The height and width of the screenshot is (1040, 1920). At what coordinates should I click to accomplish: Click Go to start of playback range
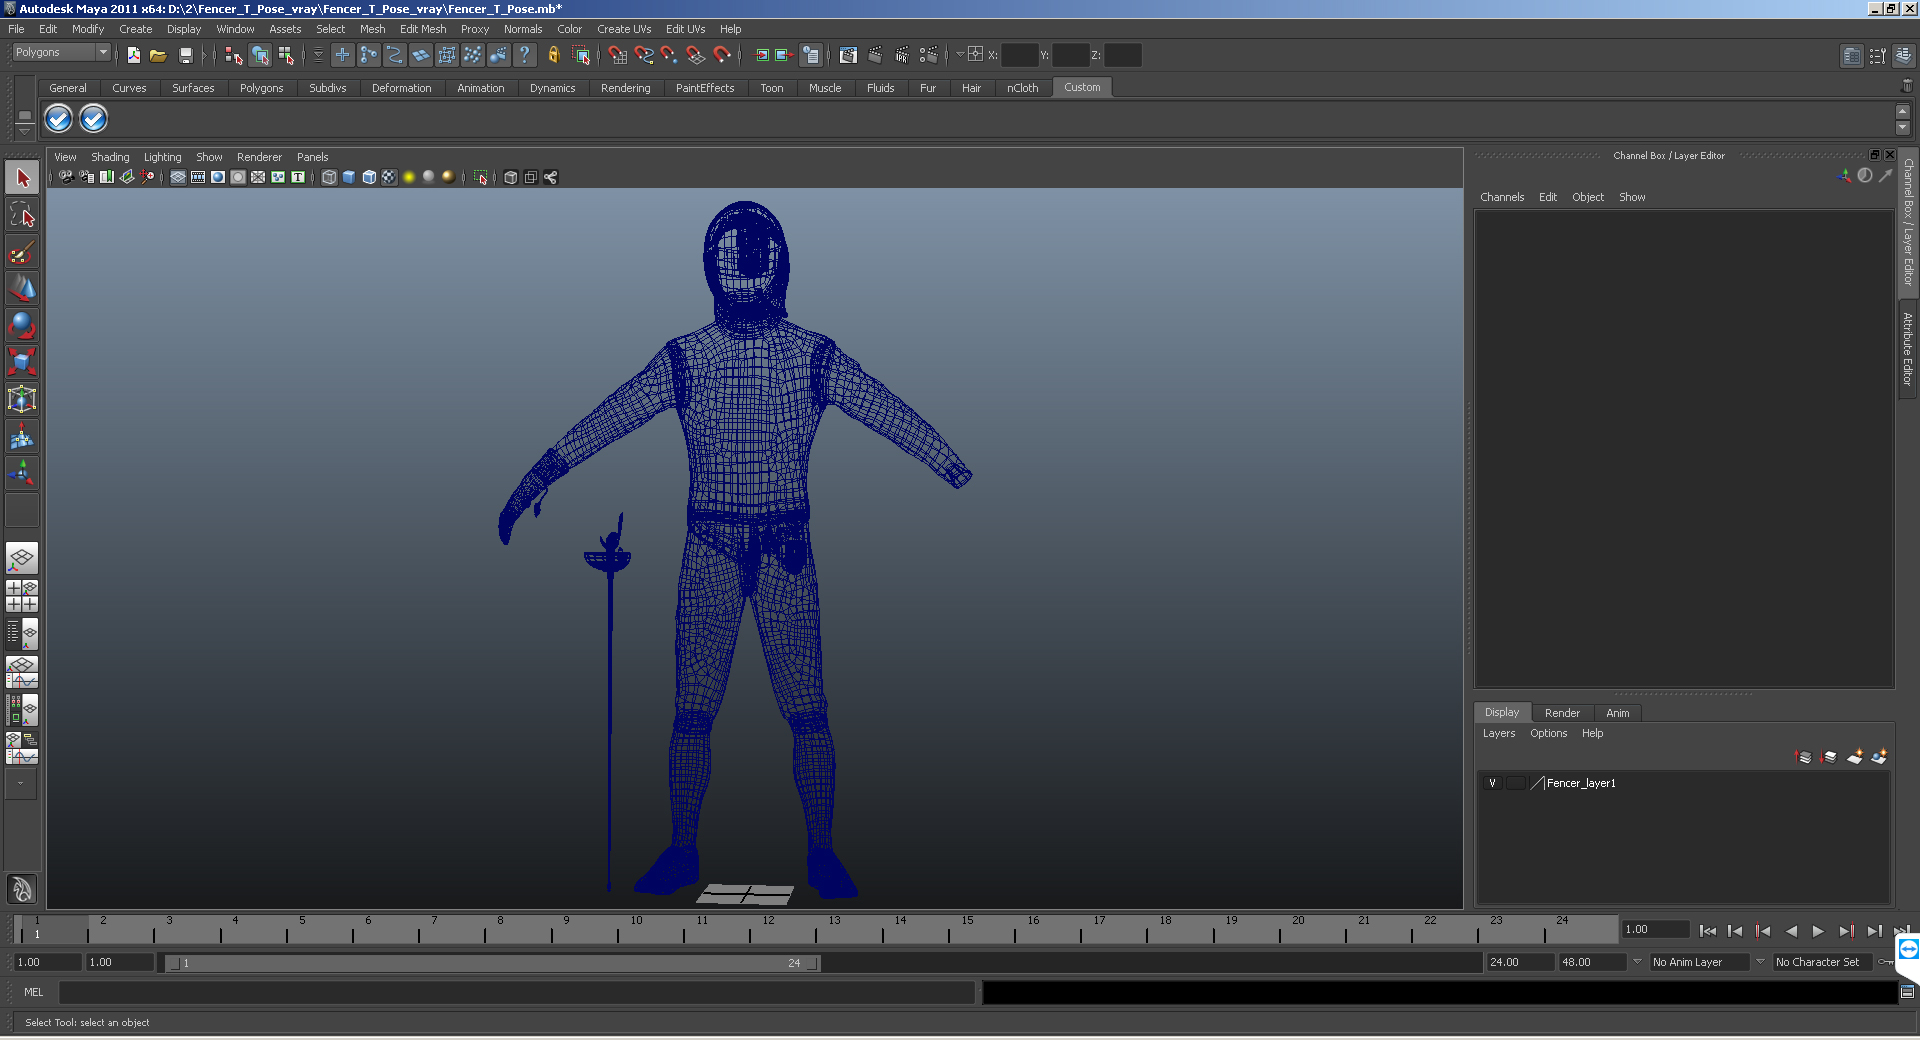1707,931
